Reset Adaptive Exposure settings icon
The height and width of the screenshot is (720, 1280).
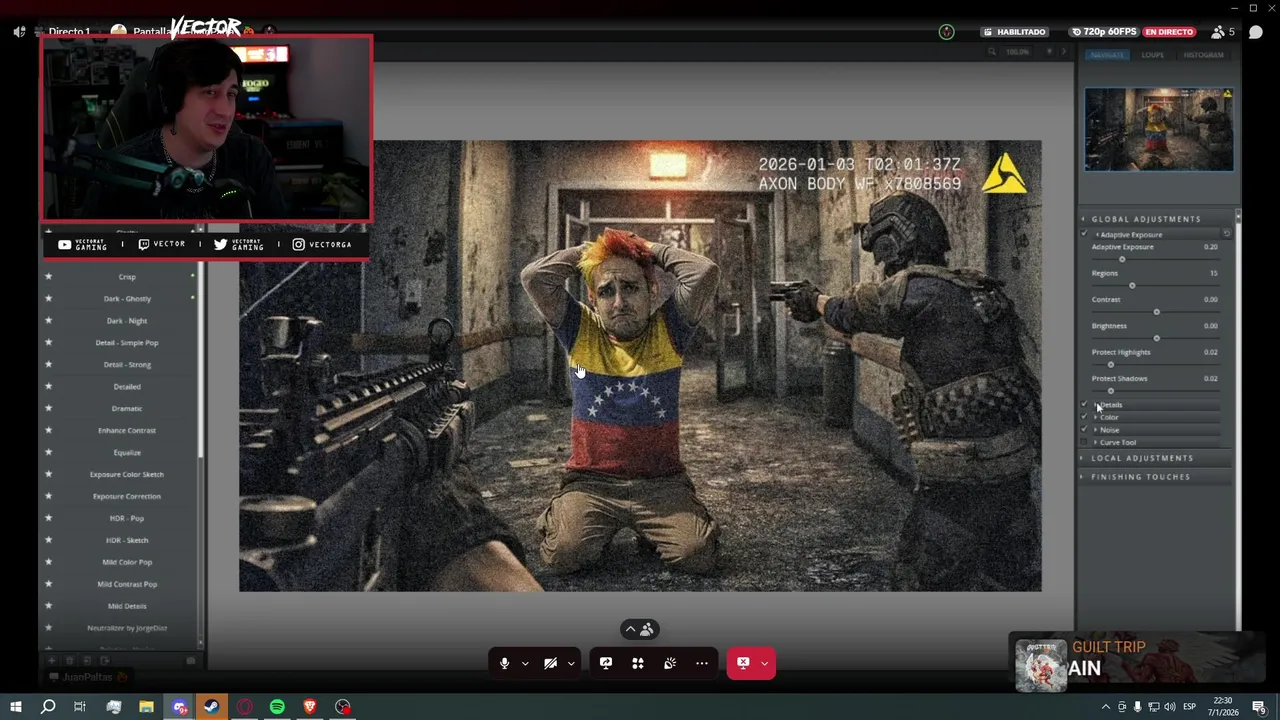(1227, 234)
